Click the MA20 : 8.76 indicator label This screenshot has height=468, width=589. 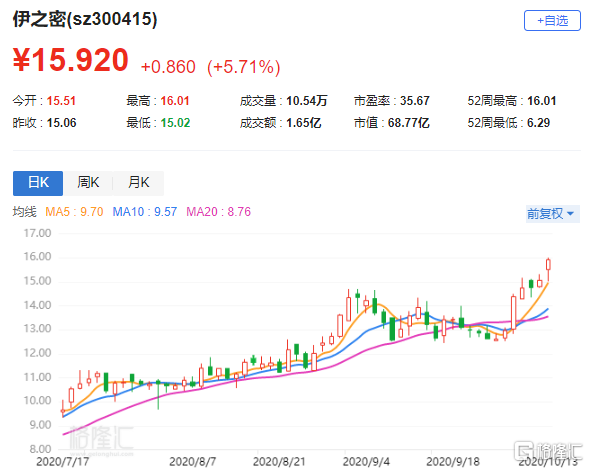[x=218, y=212]
